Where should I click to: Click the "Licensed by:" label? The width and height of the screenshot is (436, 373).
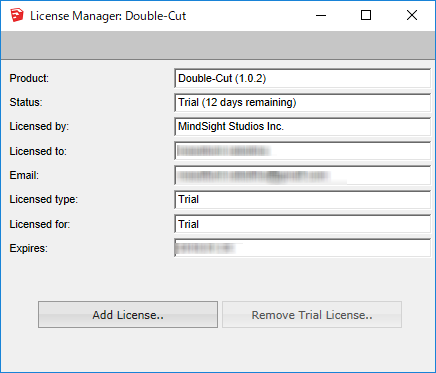click(39, 127)
